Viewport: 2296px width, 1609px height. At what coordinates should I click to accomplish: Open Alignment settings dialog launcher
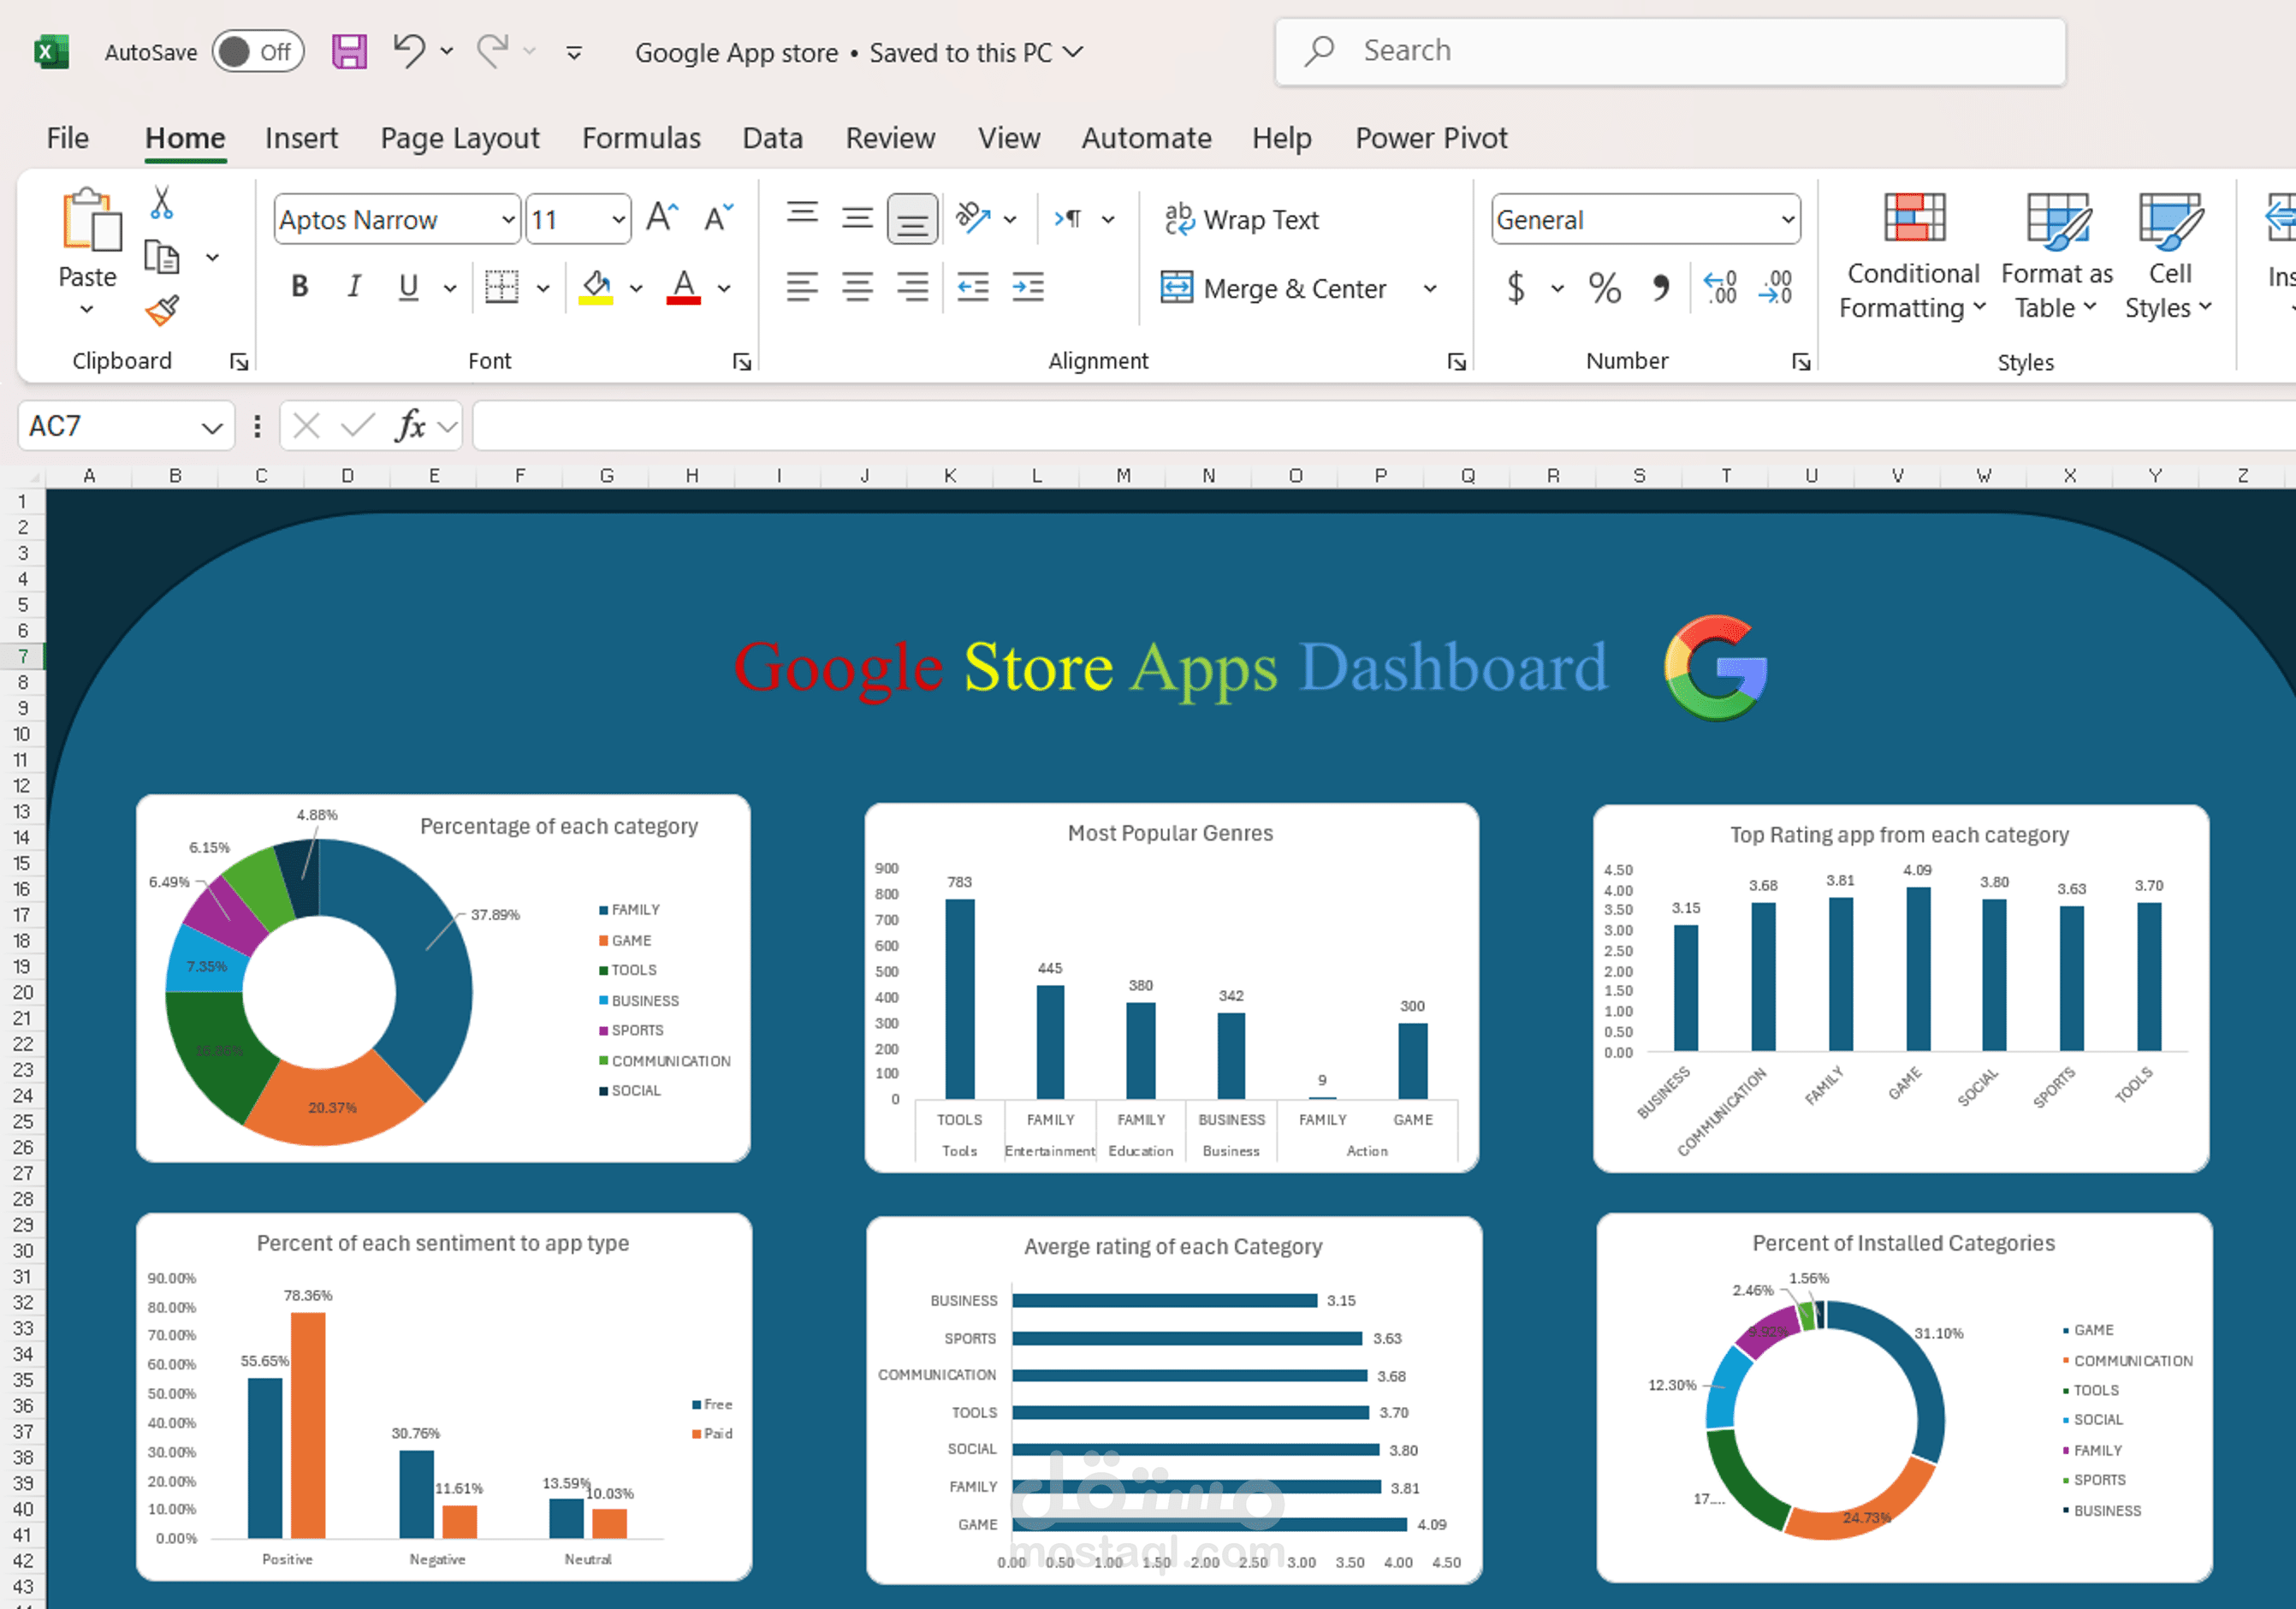[x=1457, y=361]
